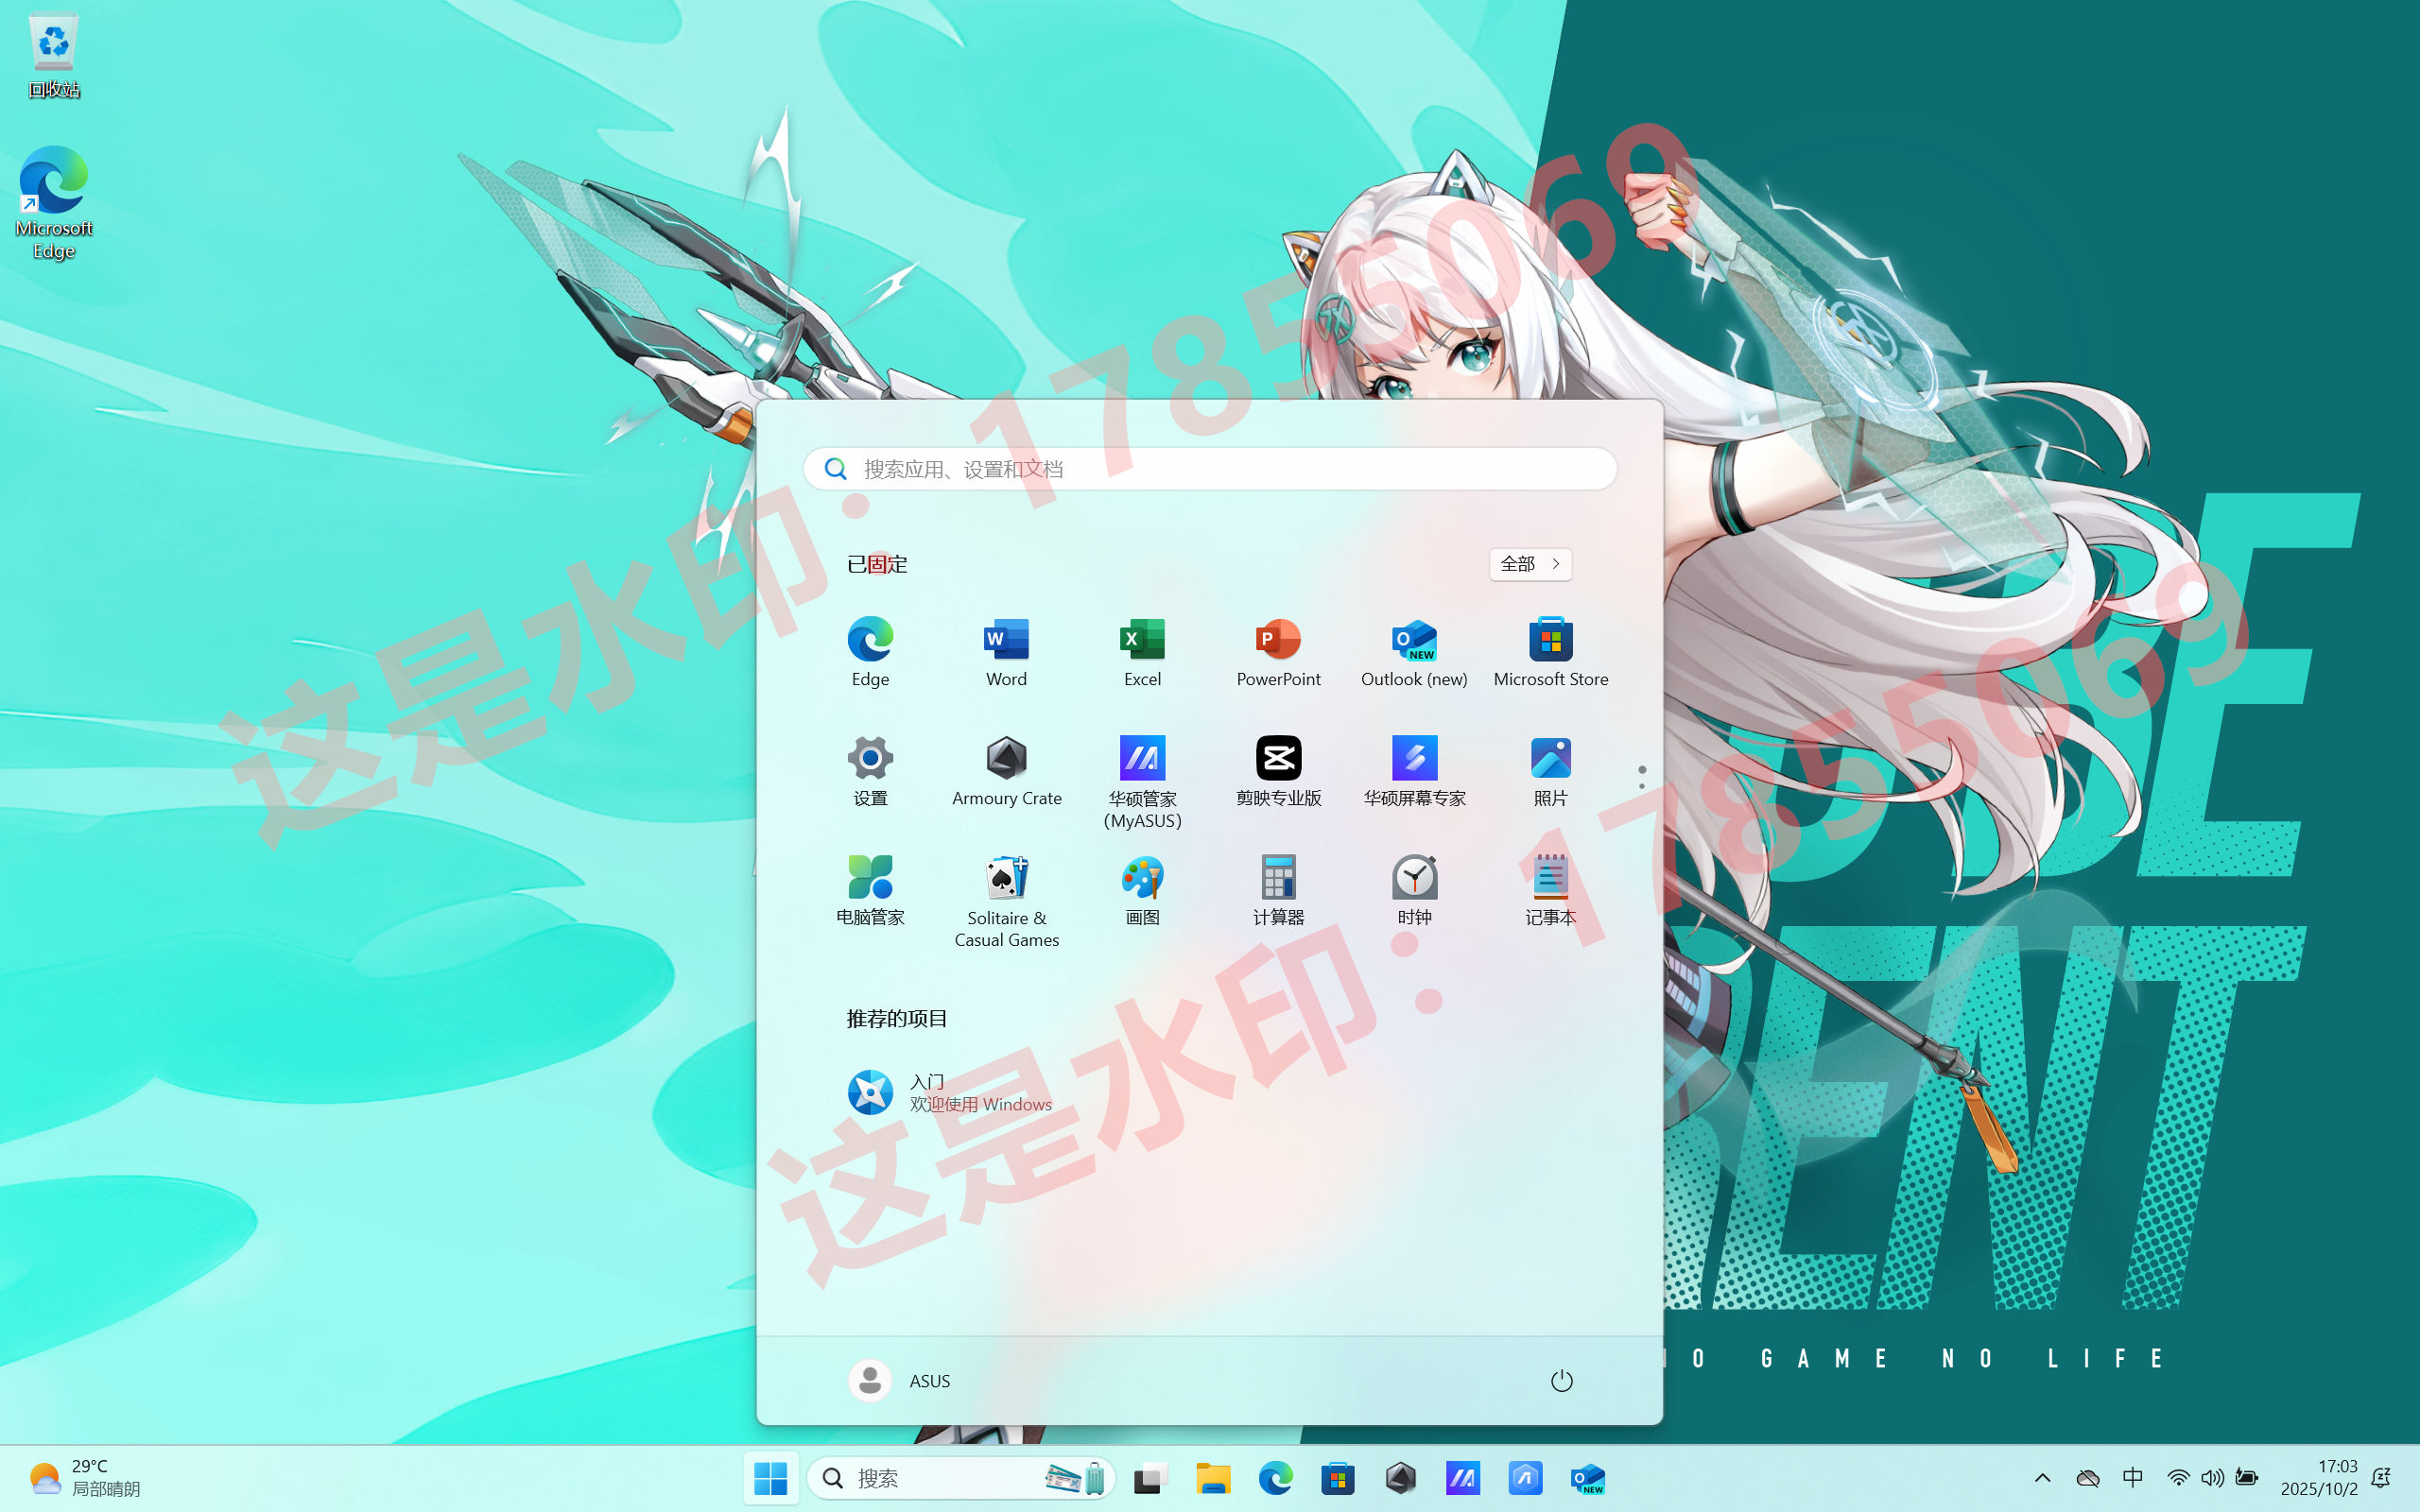Click the Start menu search field
2420x1512 pixels.
pyautogui.click(x=1210, y=469)
